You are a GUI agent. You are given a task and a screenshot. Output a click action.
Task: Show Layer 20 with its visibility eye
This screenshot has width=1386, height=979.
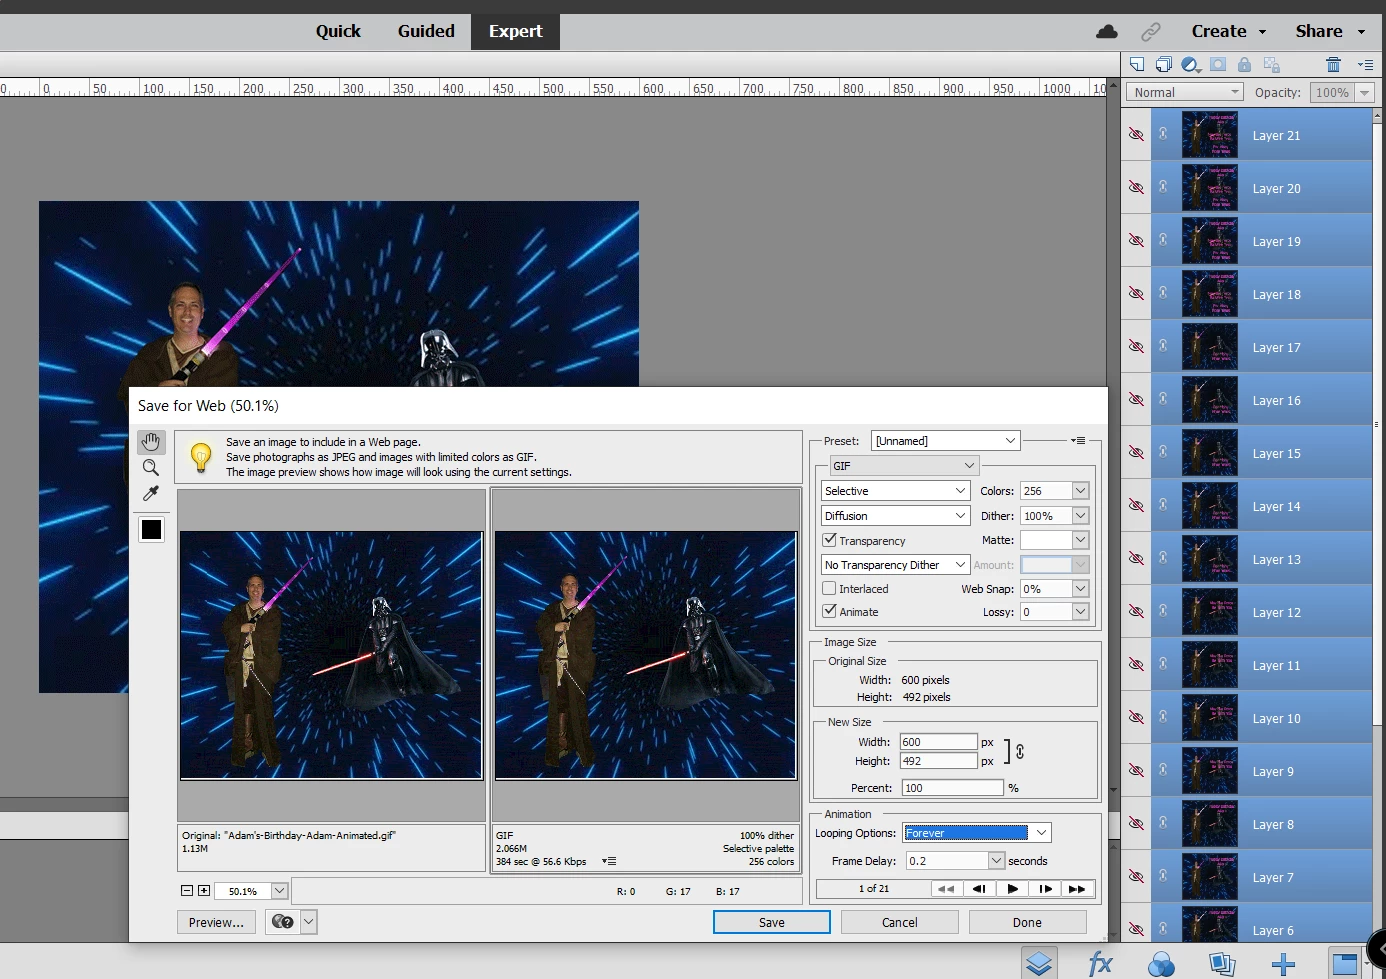[1136, 187]
